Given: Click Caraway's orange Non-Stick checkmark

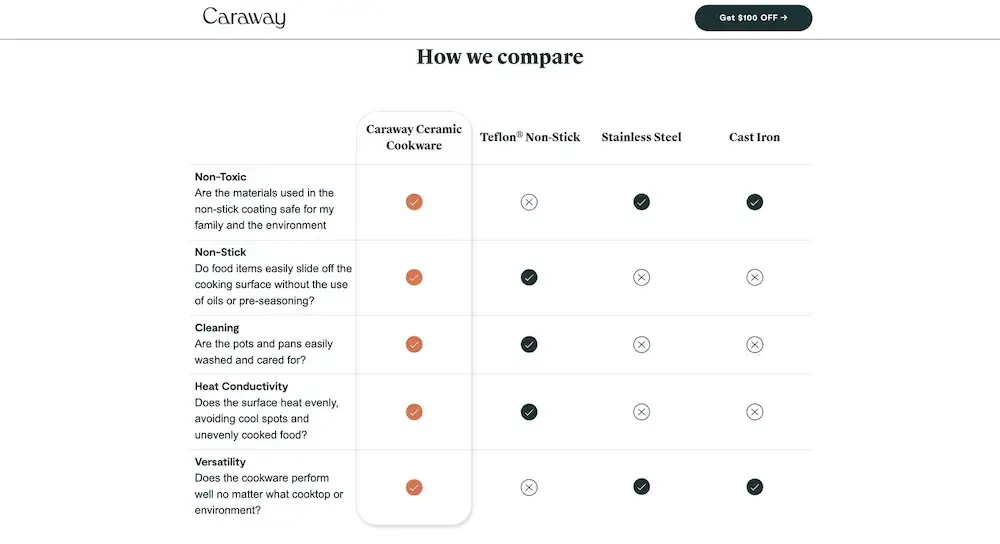Looking at the screenshot, I should (414, 277).
